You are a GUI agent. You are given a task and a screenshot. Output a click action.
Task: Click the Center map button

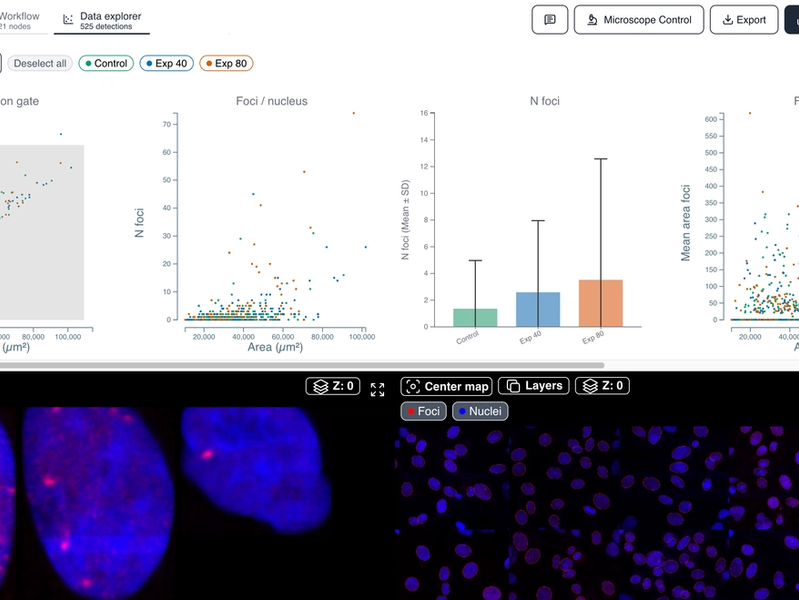(x=446, y=386)
